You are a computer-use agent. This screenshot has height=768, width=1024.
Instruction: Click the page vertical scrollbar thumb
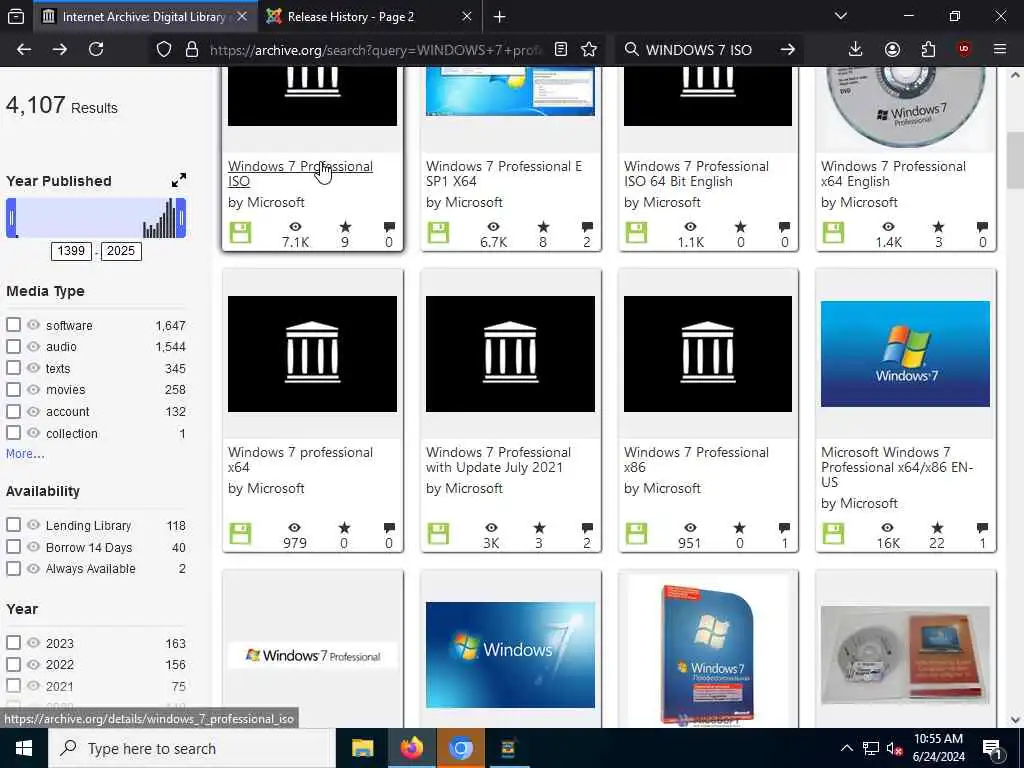point(1015,159)
